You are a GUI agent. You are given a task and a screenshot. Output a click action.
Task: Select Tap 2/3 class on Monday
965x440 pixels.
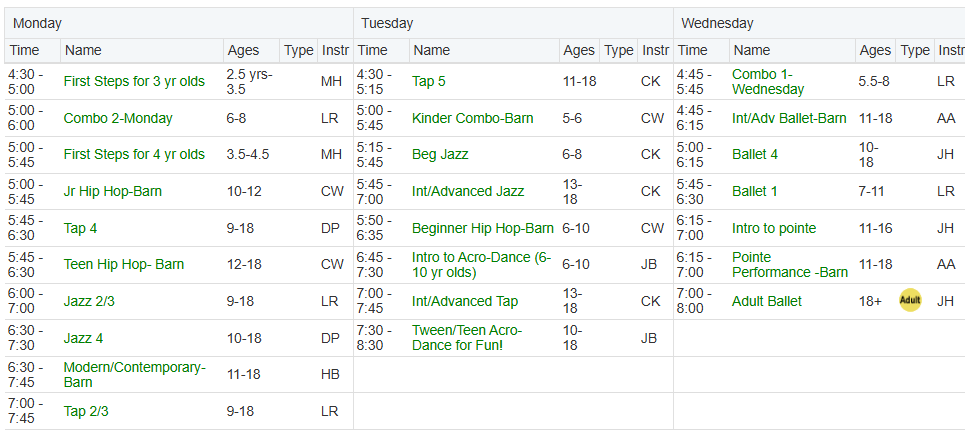pos(86,411)
